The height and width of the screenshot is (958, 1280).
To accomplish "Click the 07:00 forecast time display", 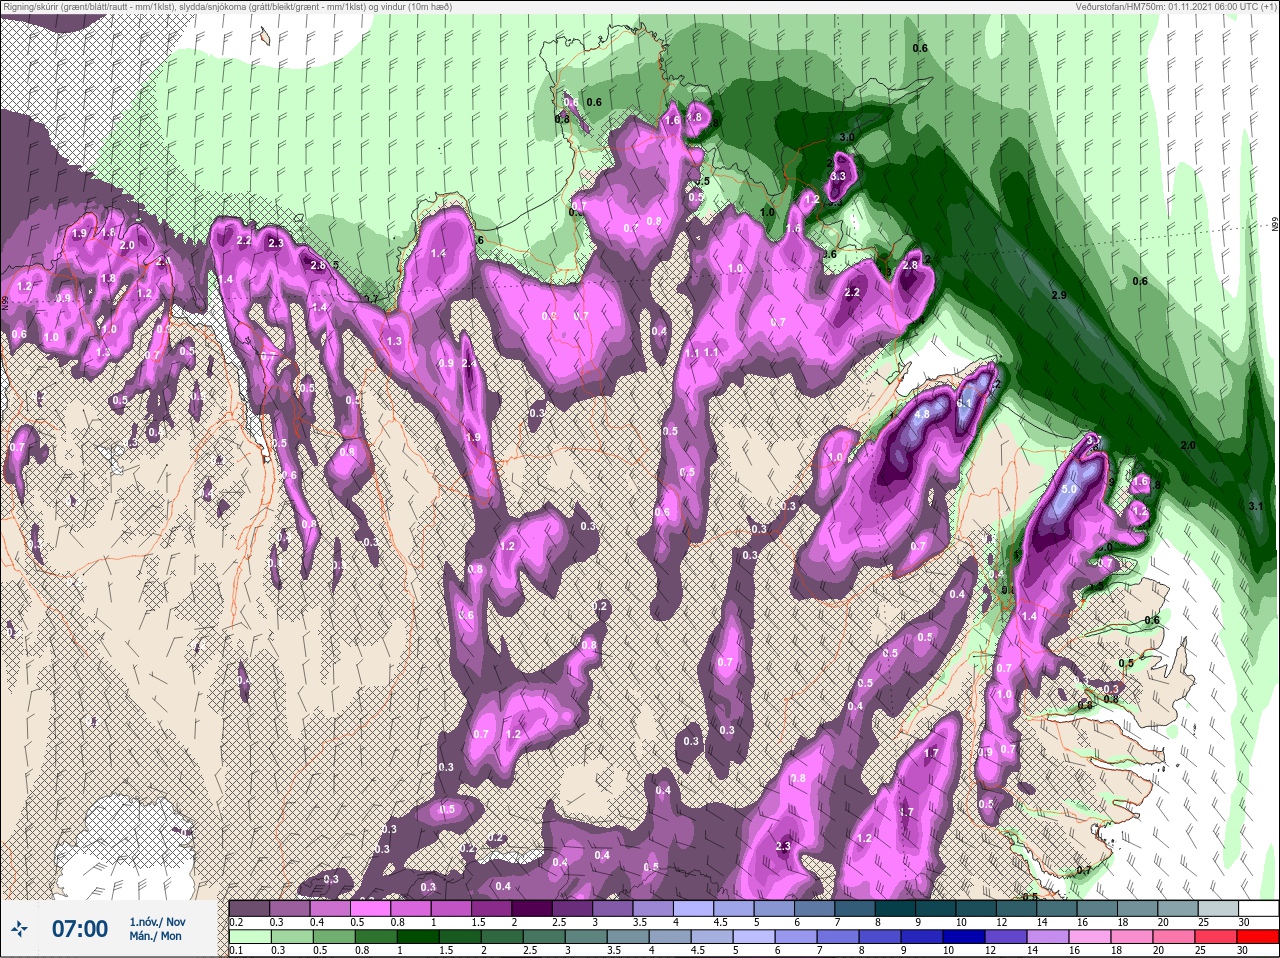I will [x=79, y=929].
